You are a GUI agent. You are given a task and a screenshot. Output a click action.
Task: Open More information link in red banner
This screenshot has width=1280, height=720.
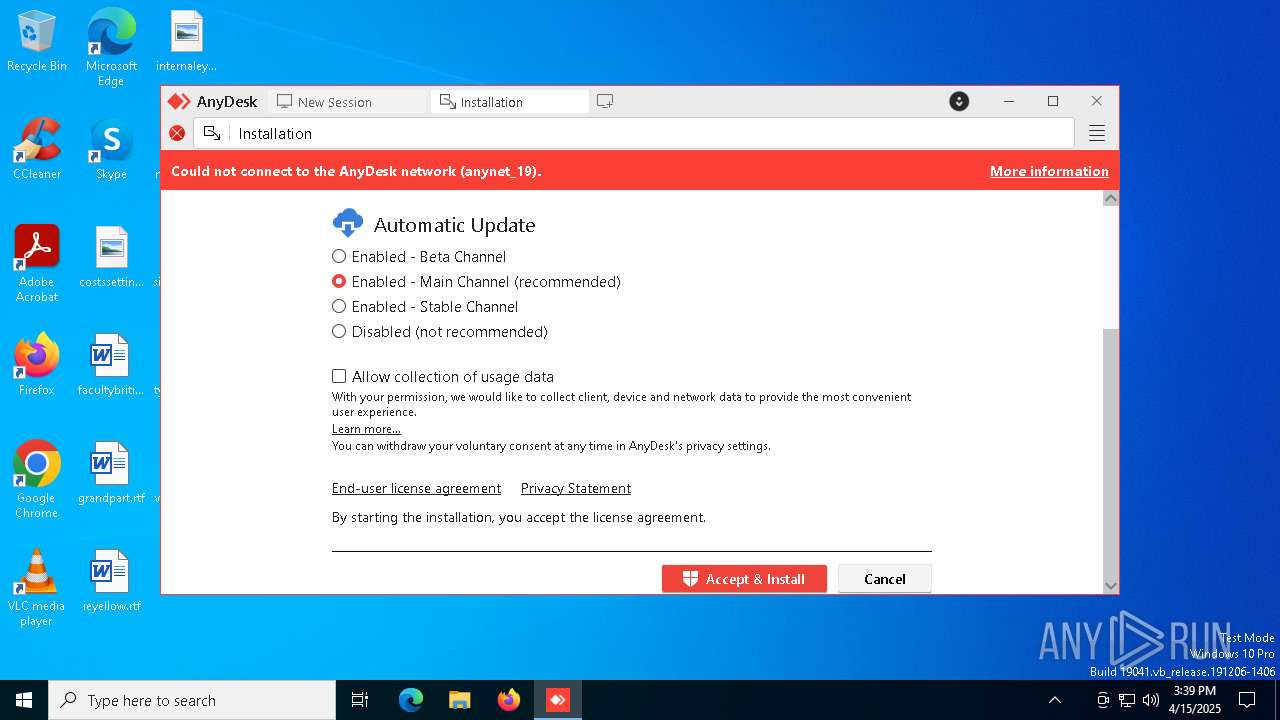[1049, 171]
